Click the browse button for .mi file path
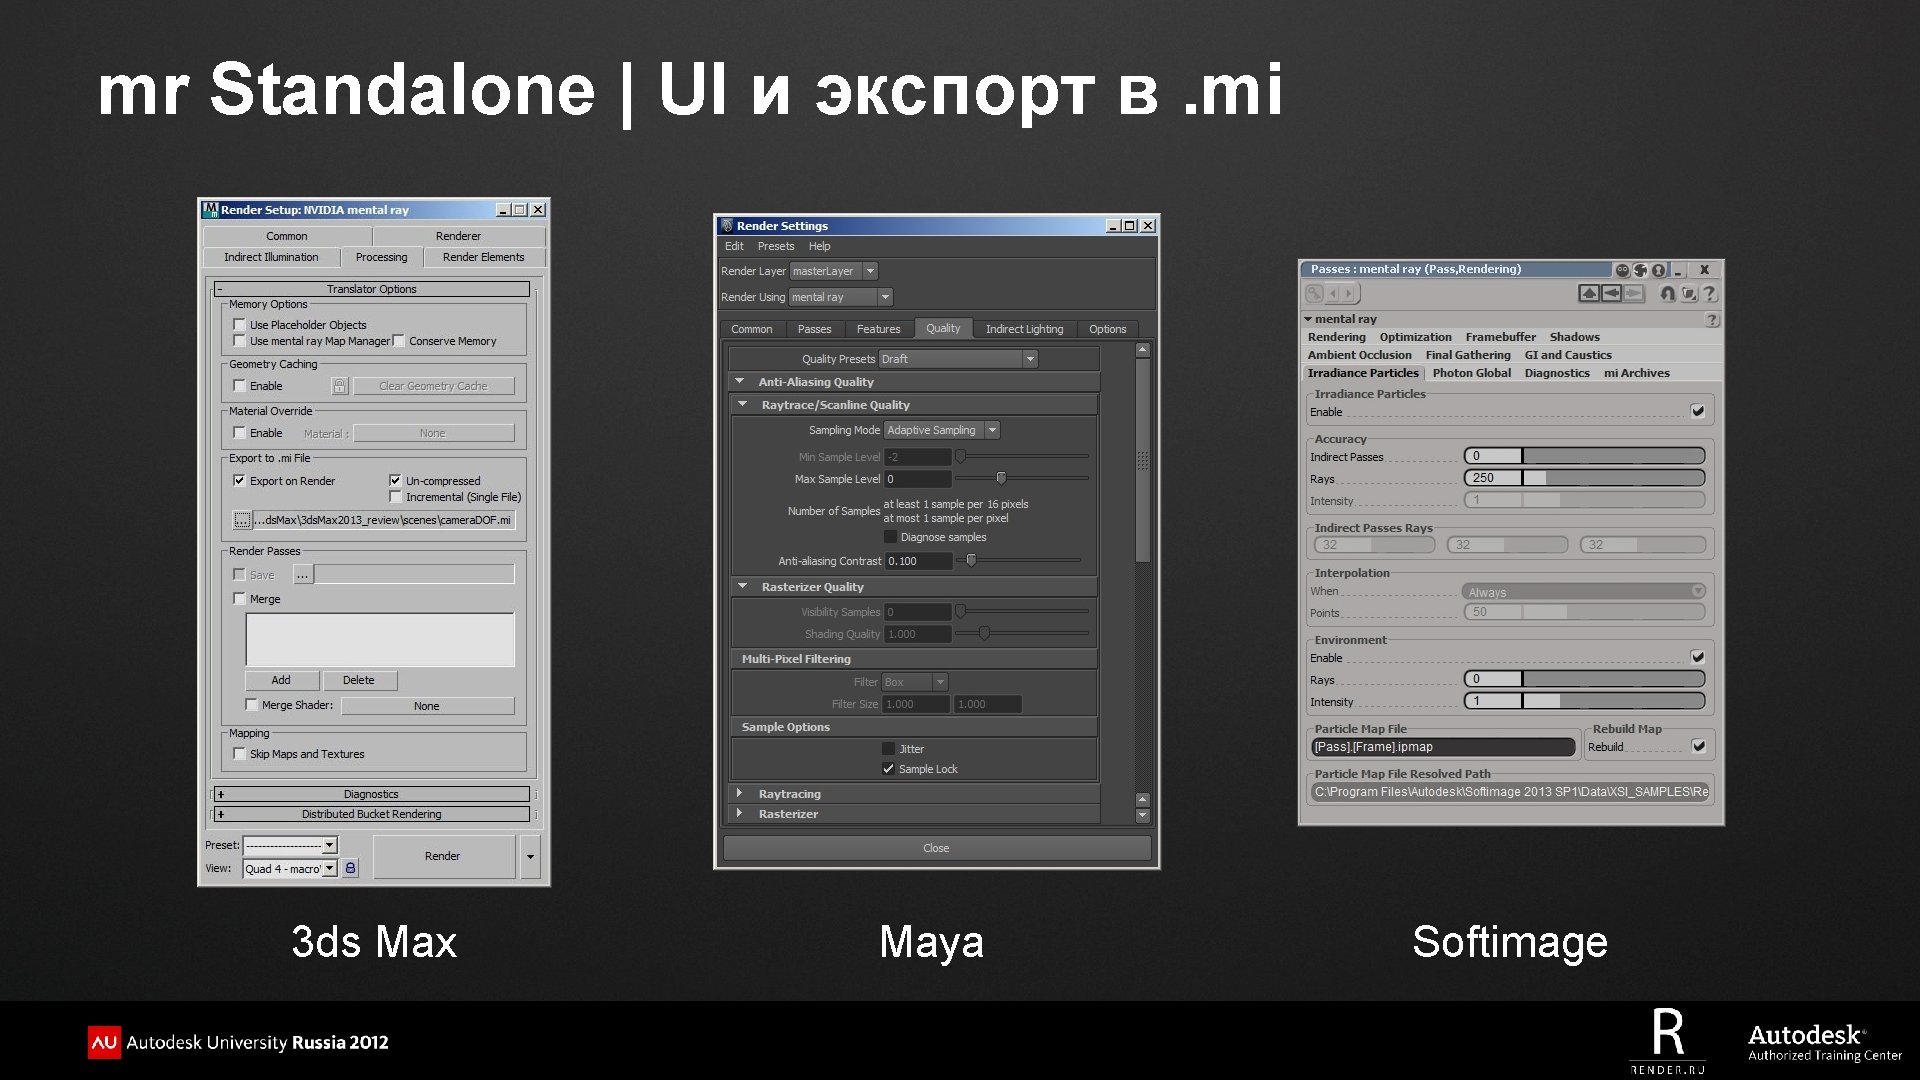The height and width of the screenshot is (1080, 1920). click(x=241, y=520)
